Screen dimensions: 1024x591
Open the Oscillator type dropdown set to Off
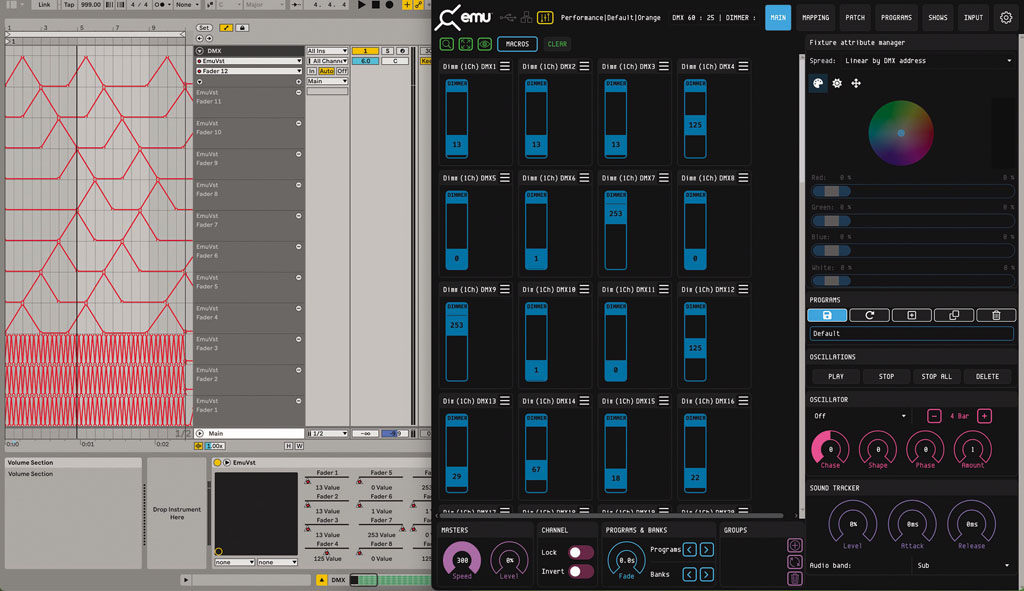(x=859, y=416)
